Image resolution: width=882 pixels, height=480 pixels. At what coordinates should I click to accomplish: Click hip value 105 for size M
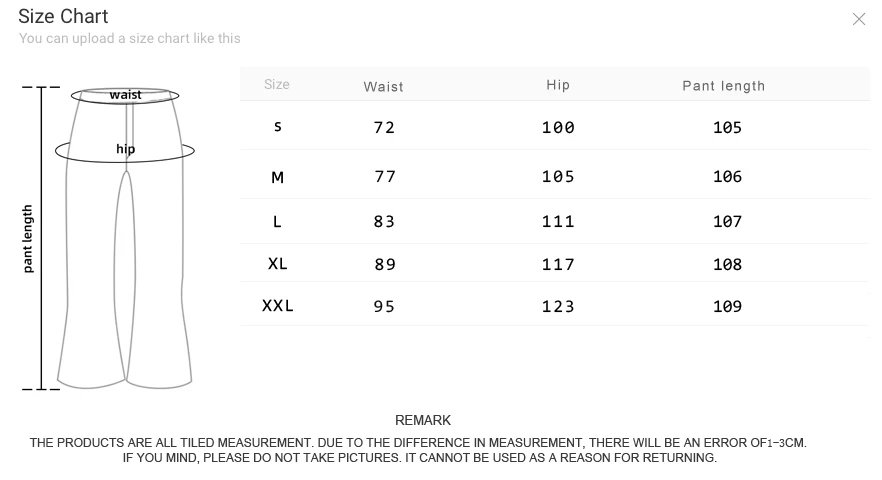pos(558,177)
